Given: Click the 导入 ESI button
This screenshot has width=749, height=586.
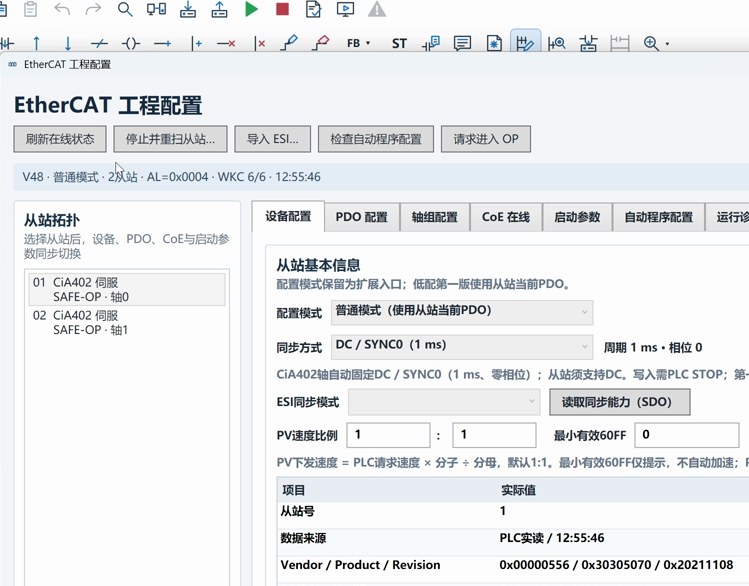Looking at the screenshot, I should click(x=272, y=139).
